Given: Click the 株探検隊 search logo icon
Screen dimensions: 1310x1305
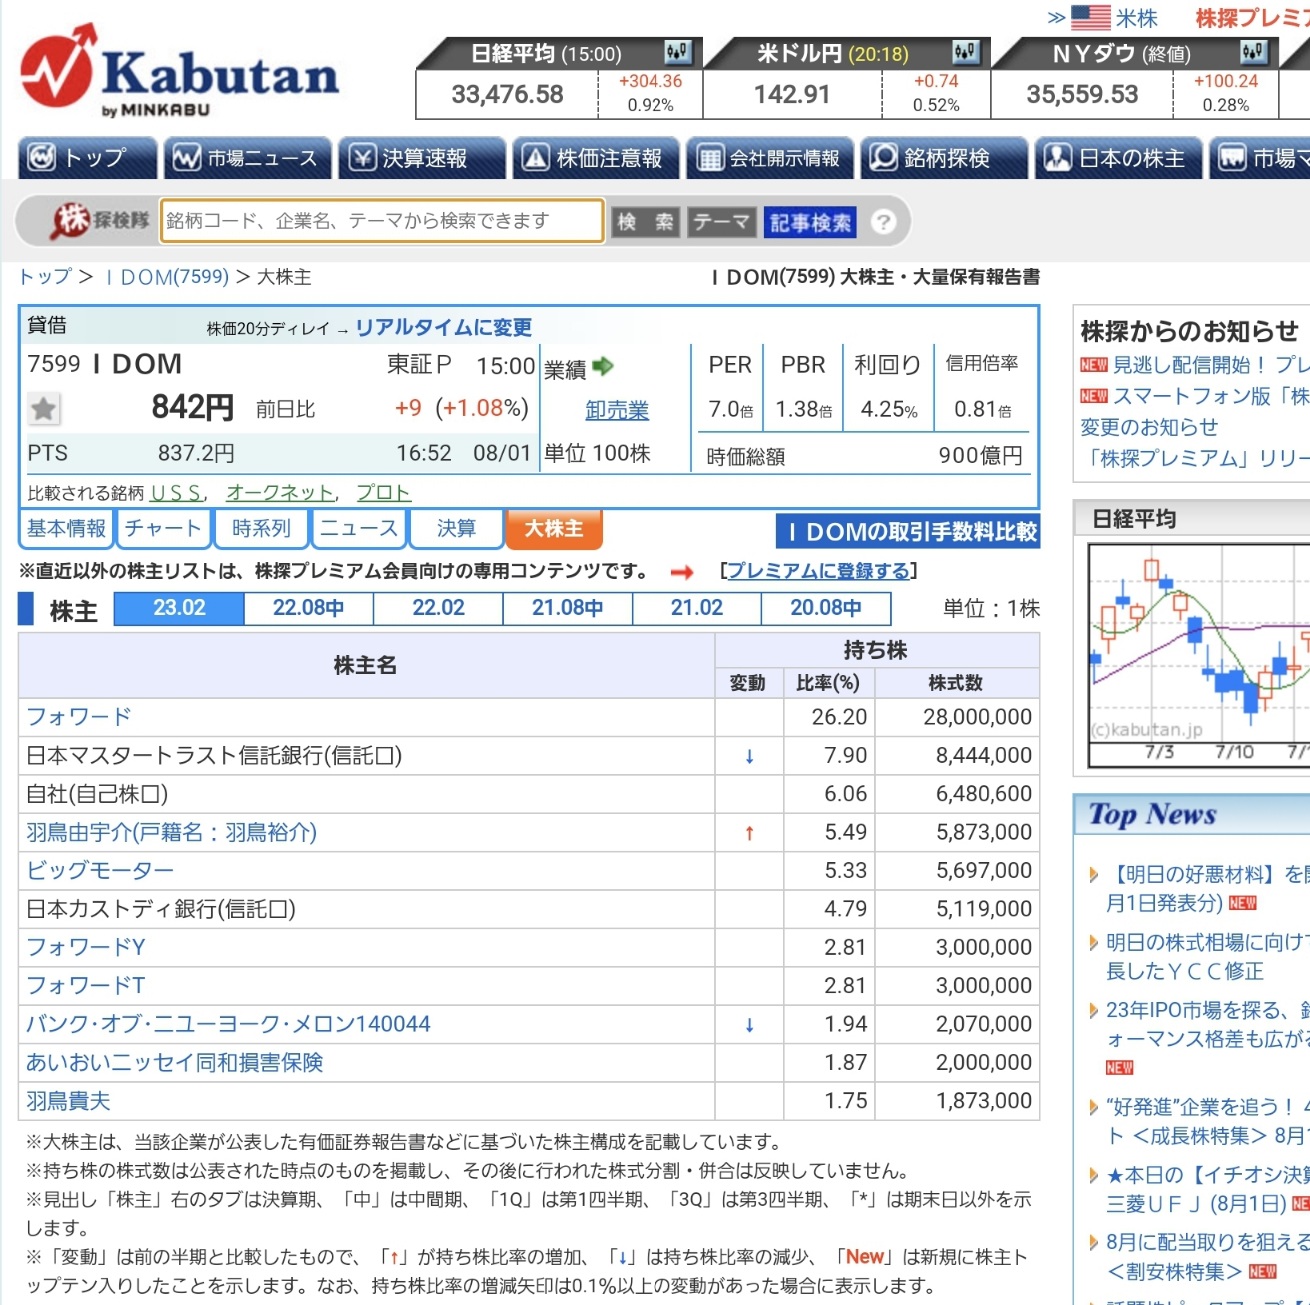Looking at the screenshot, I should pyautogui.click(x=100, y=221).
